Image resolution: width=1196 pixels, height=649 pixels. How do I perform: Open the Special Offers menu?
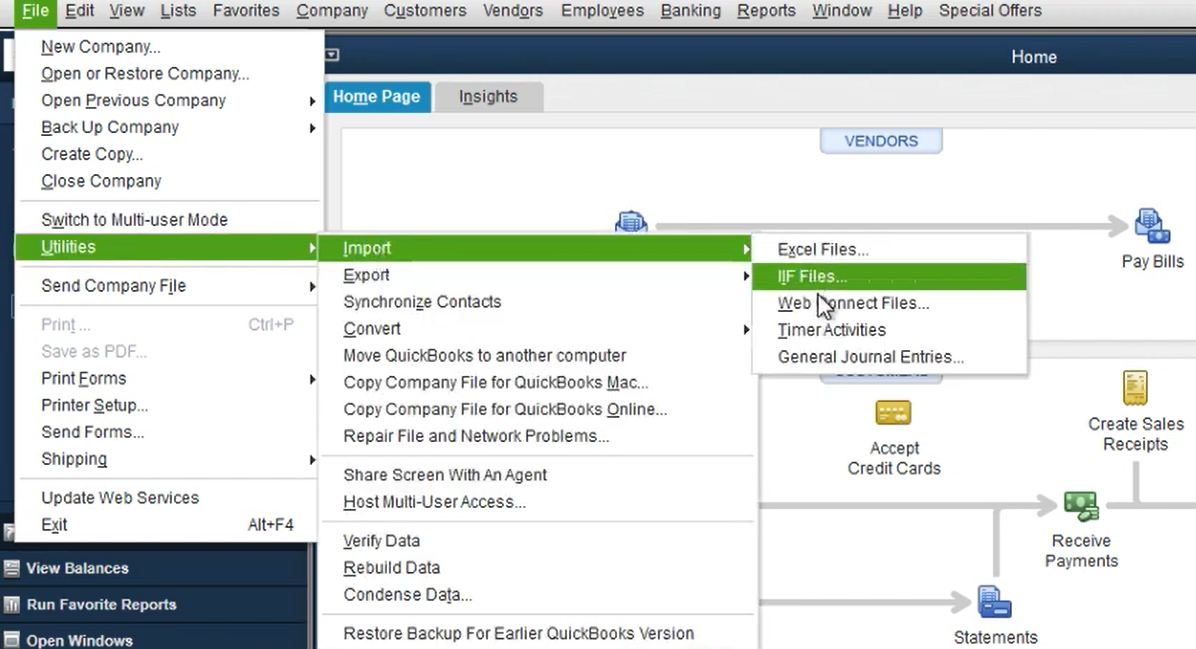coord(990,11)
